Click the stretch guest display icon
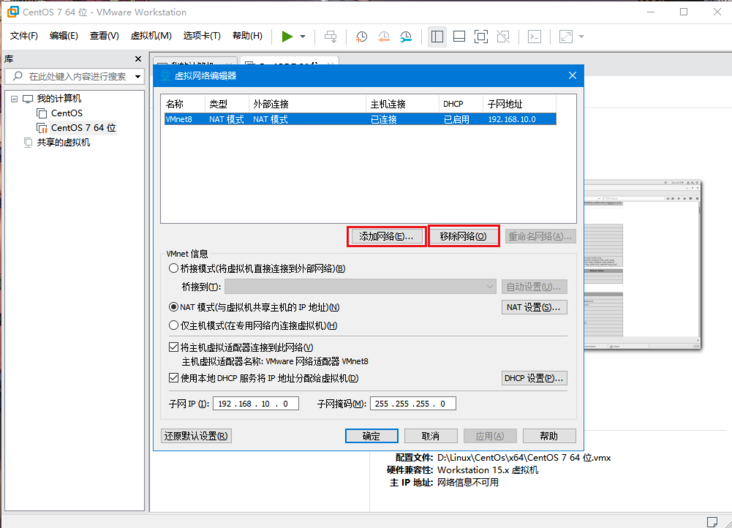 tap(566, 36)
